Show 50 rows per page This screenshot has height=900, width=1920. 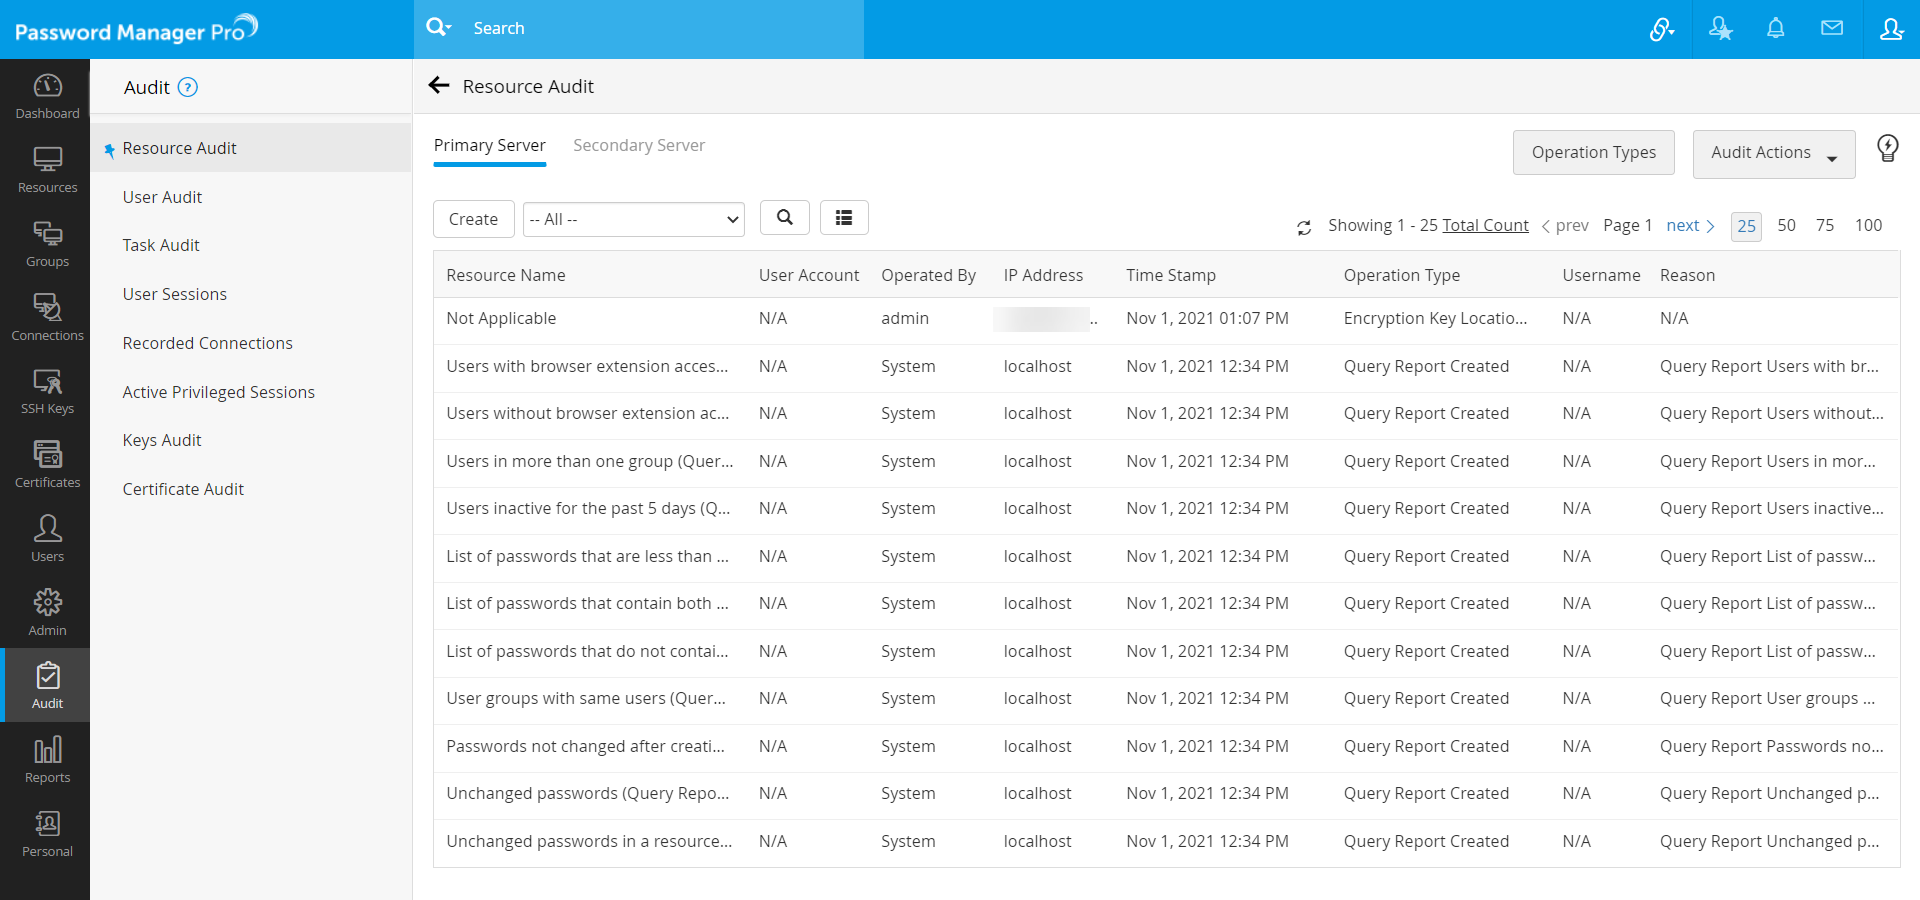(1786, 226)
